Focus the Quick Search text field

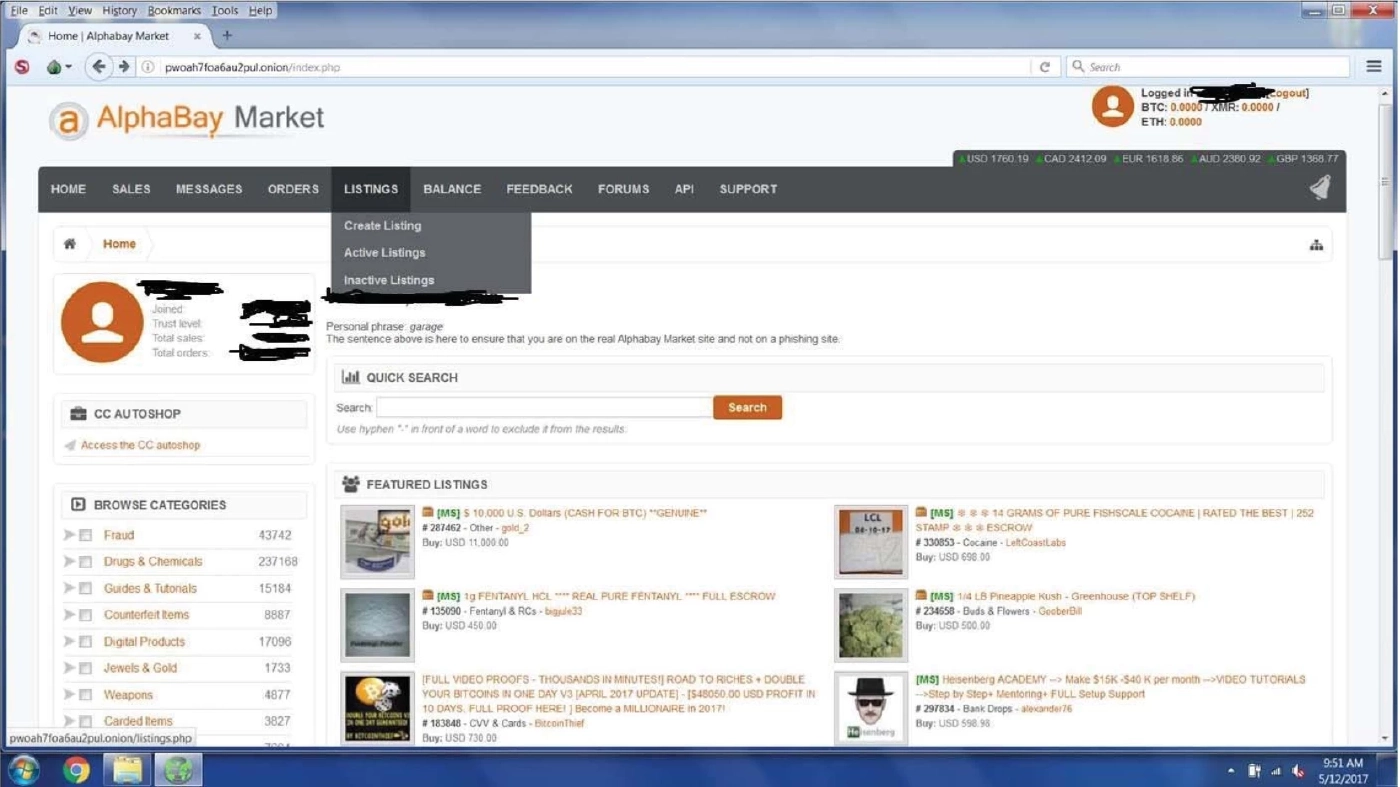click(x=544, y=408)
